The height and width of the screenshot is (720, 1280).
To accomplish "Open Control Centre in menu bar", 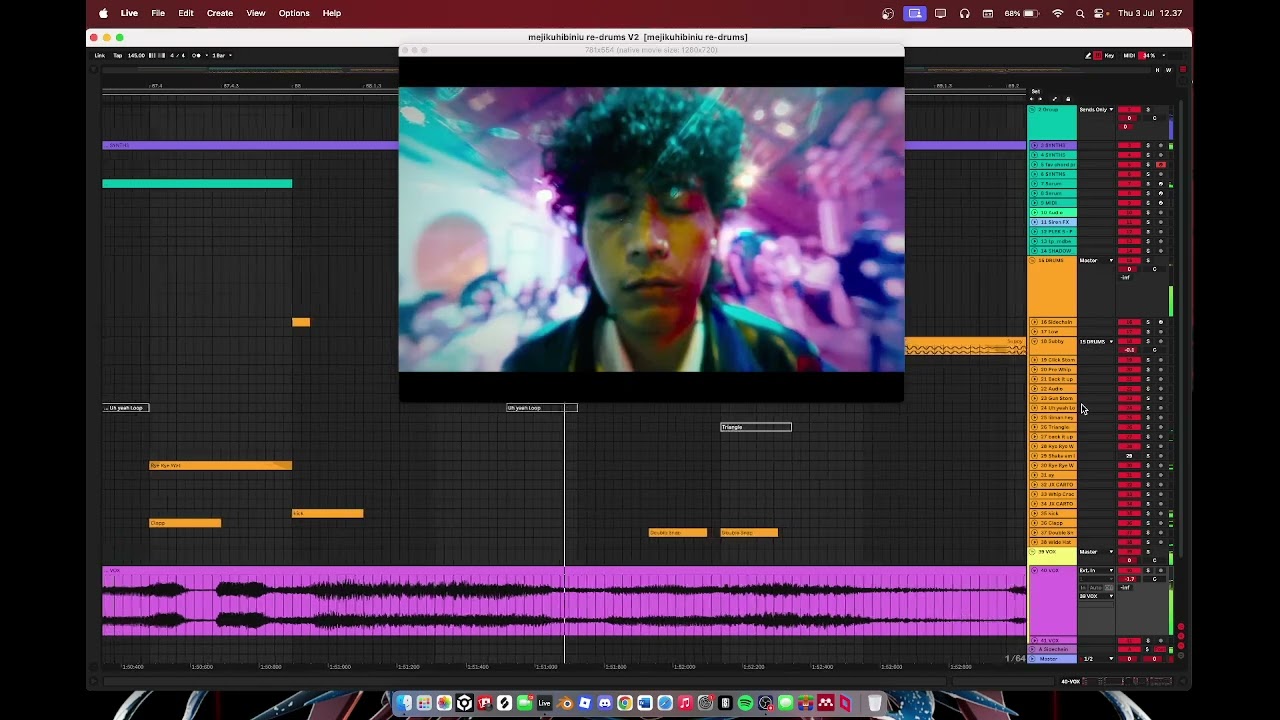I will click(1100, 13).
